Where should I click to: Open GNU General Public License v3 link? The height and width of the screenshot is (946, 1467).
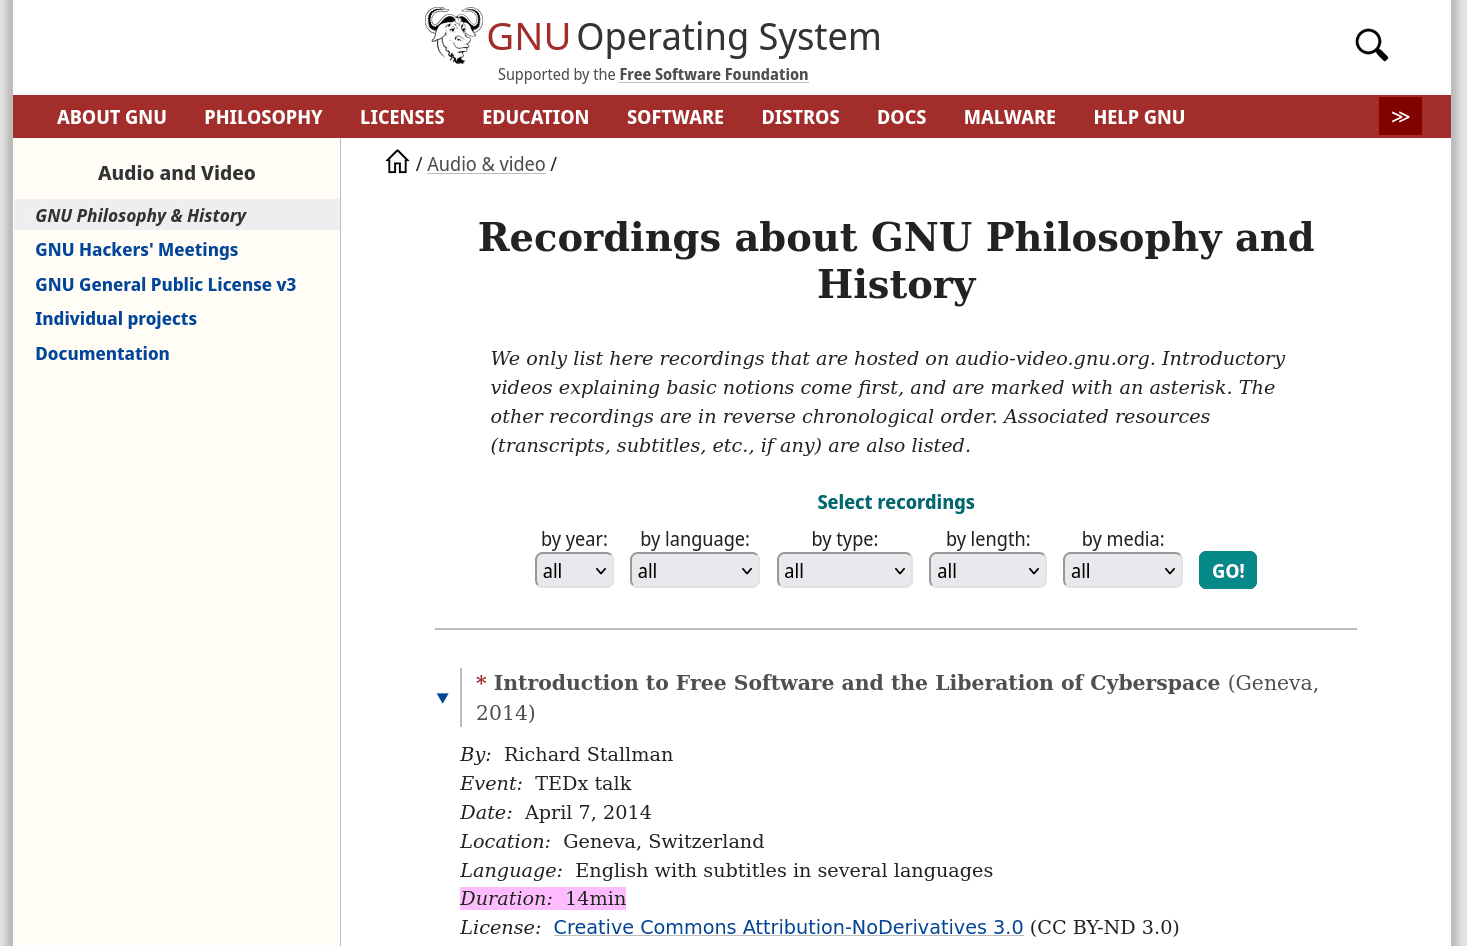point(166,285)
